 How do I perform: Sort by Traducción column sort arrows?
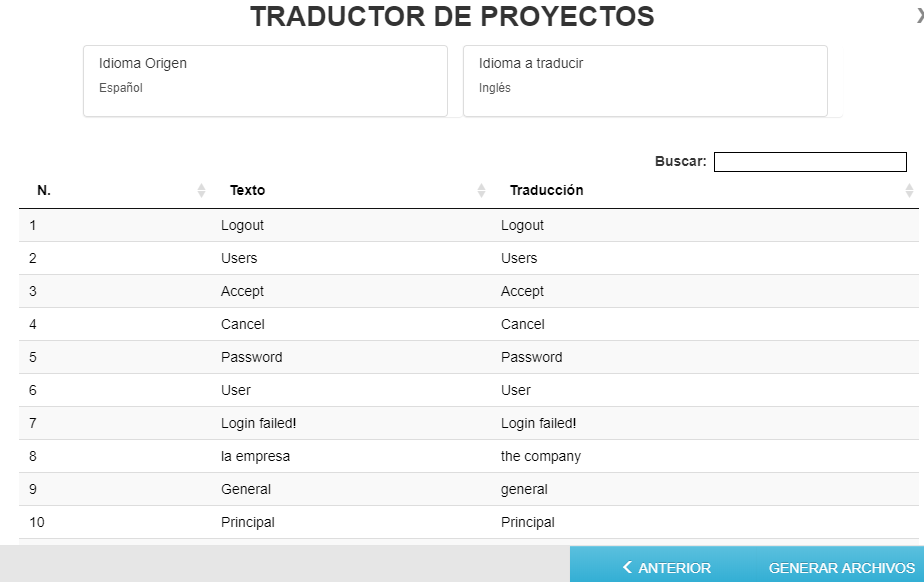tap(909, 190)
